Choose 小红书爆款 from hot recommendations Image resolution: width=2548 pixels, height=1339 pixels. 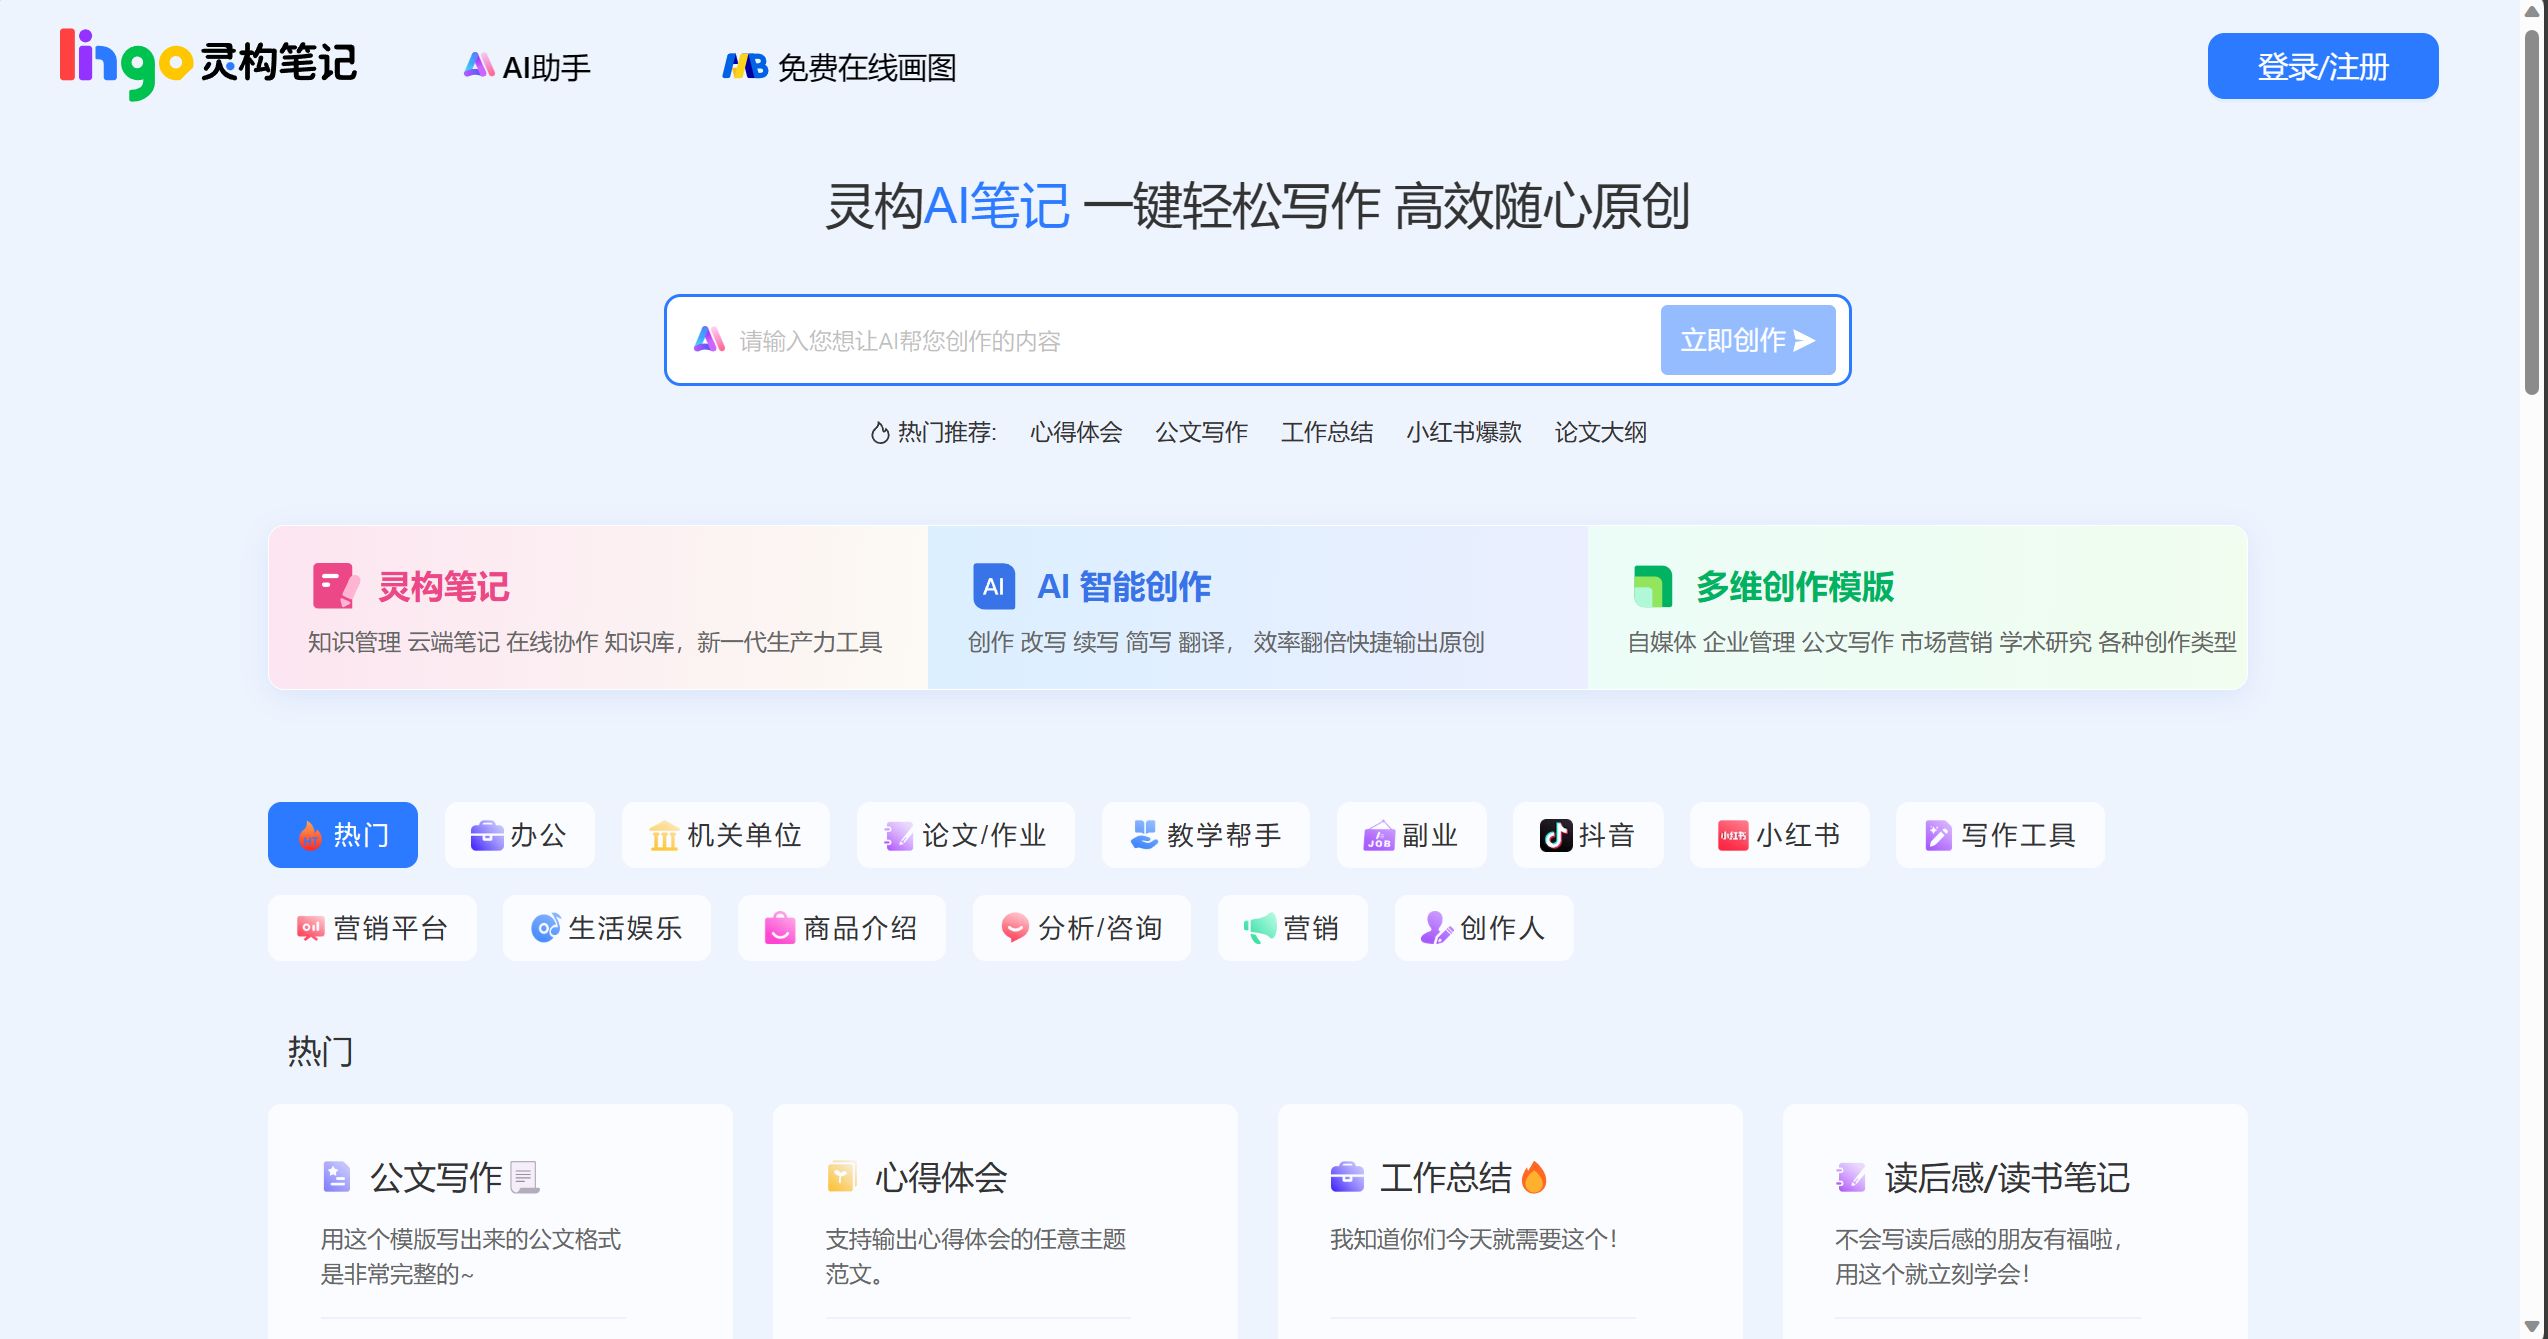pyautogui.click(x=1463, y=432)
